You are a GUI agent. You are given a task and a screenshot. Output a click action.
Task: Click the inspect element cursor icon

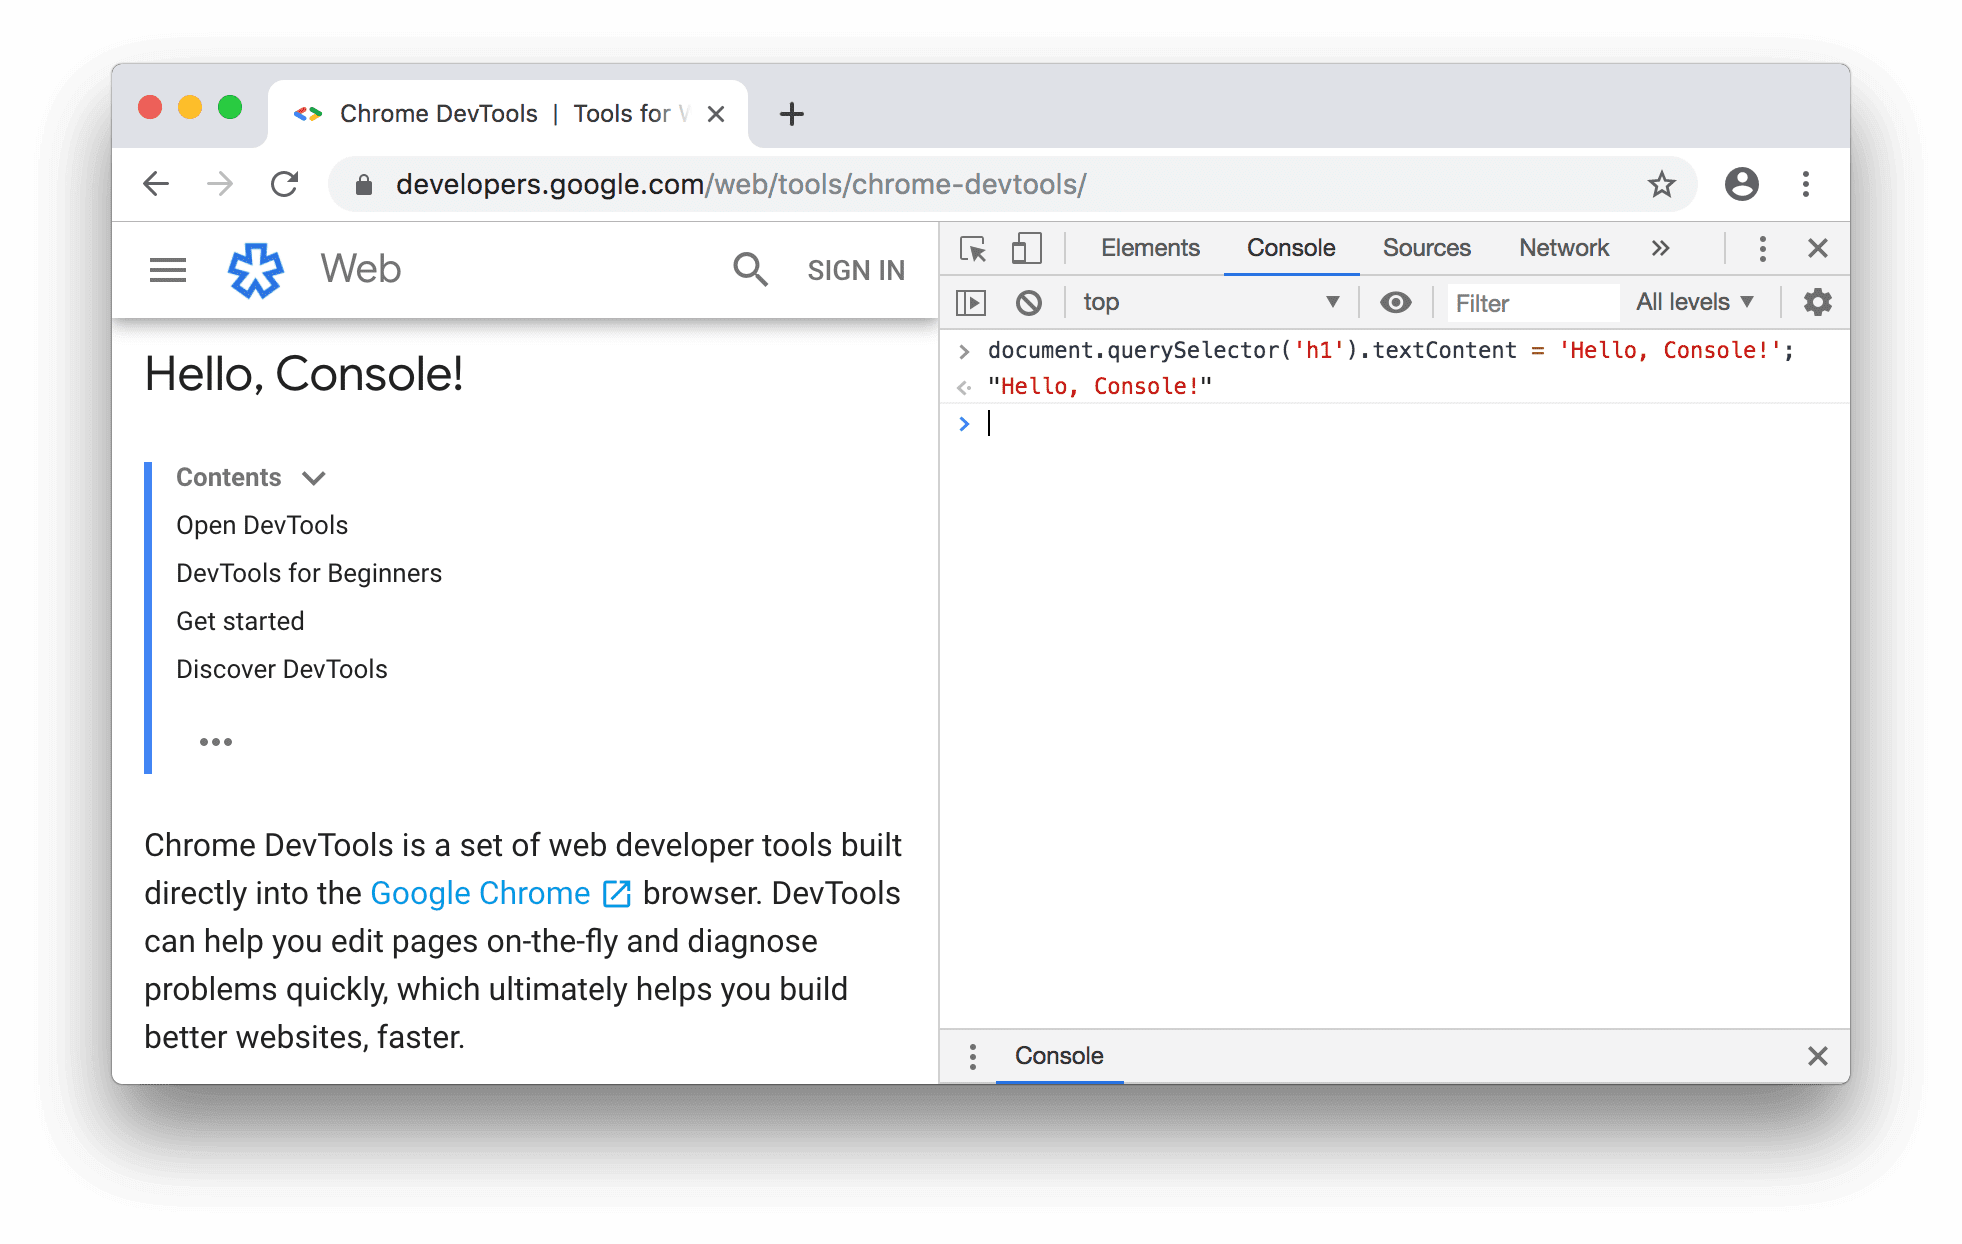tap(972, 247)
